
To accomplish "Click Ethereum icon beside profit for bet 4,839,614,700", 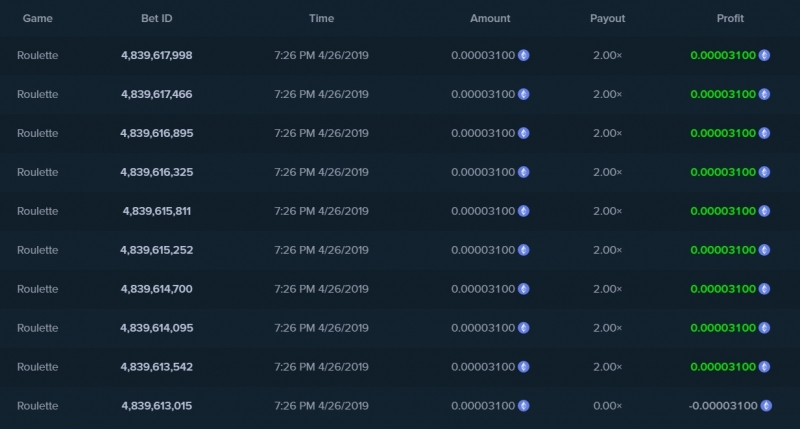I will (764, 289).
